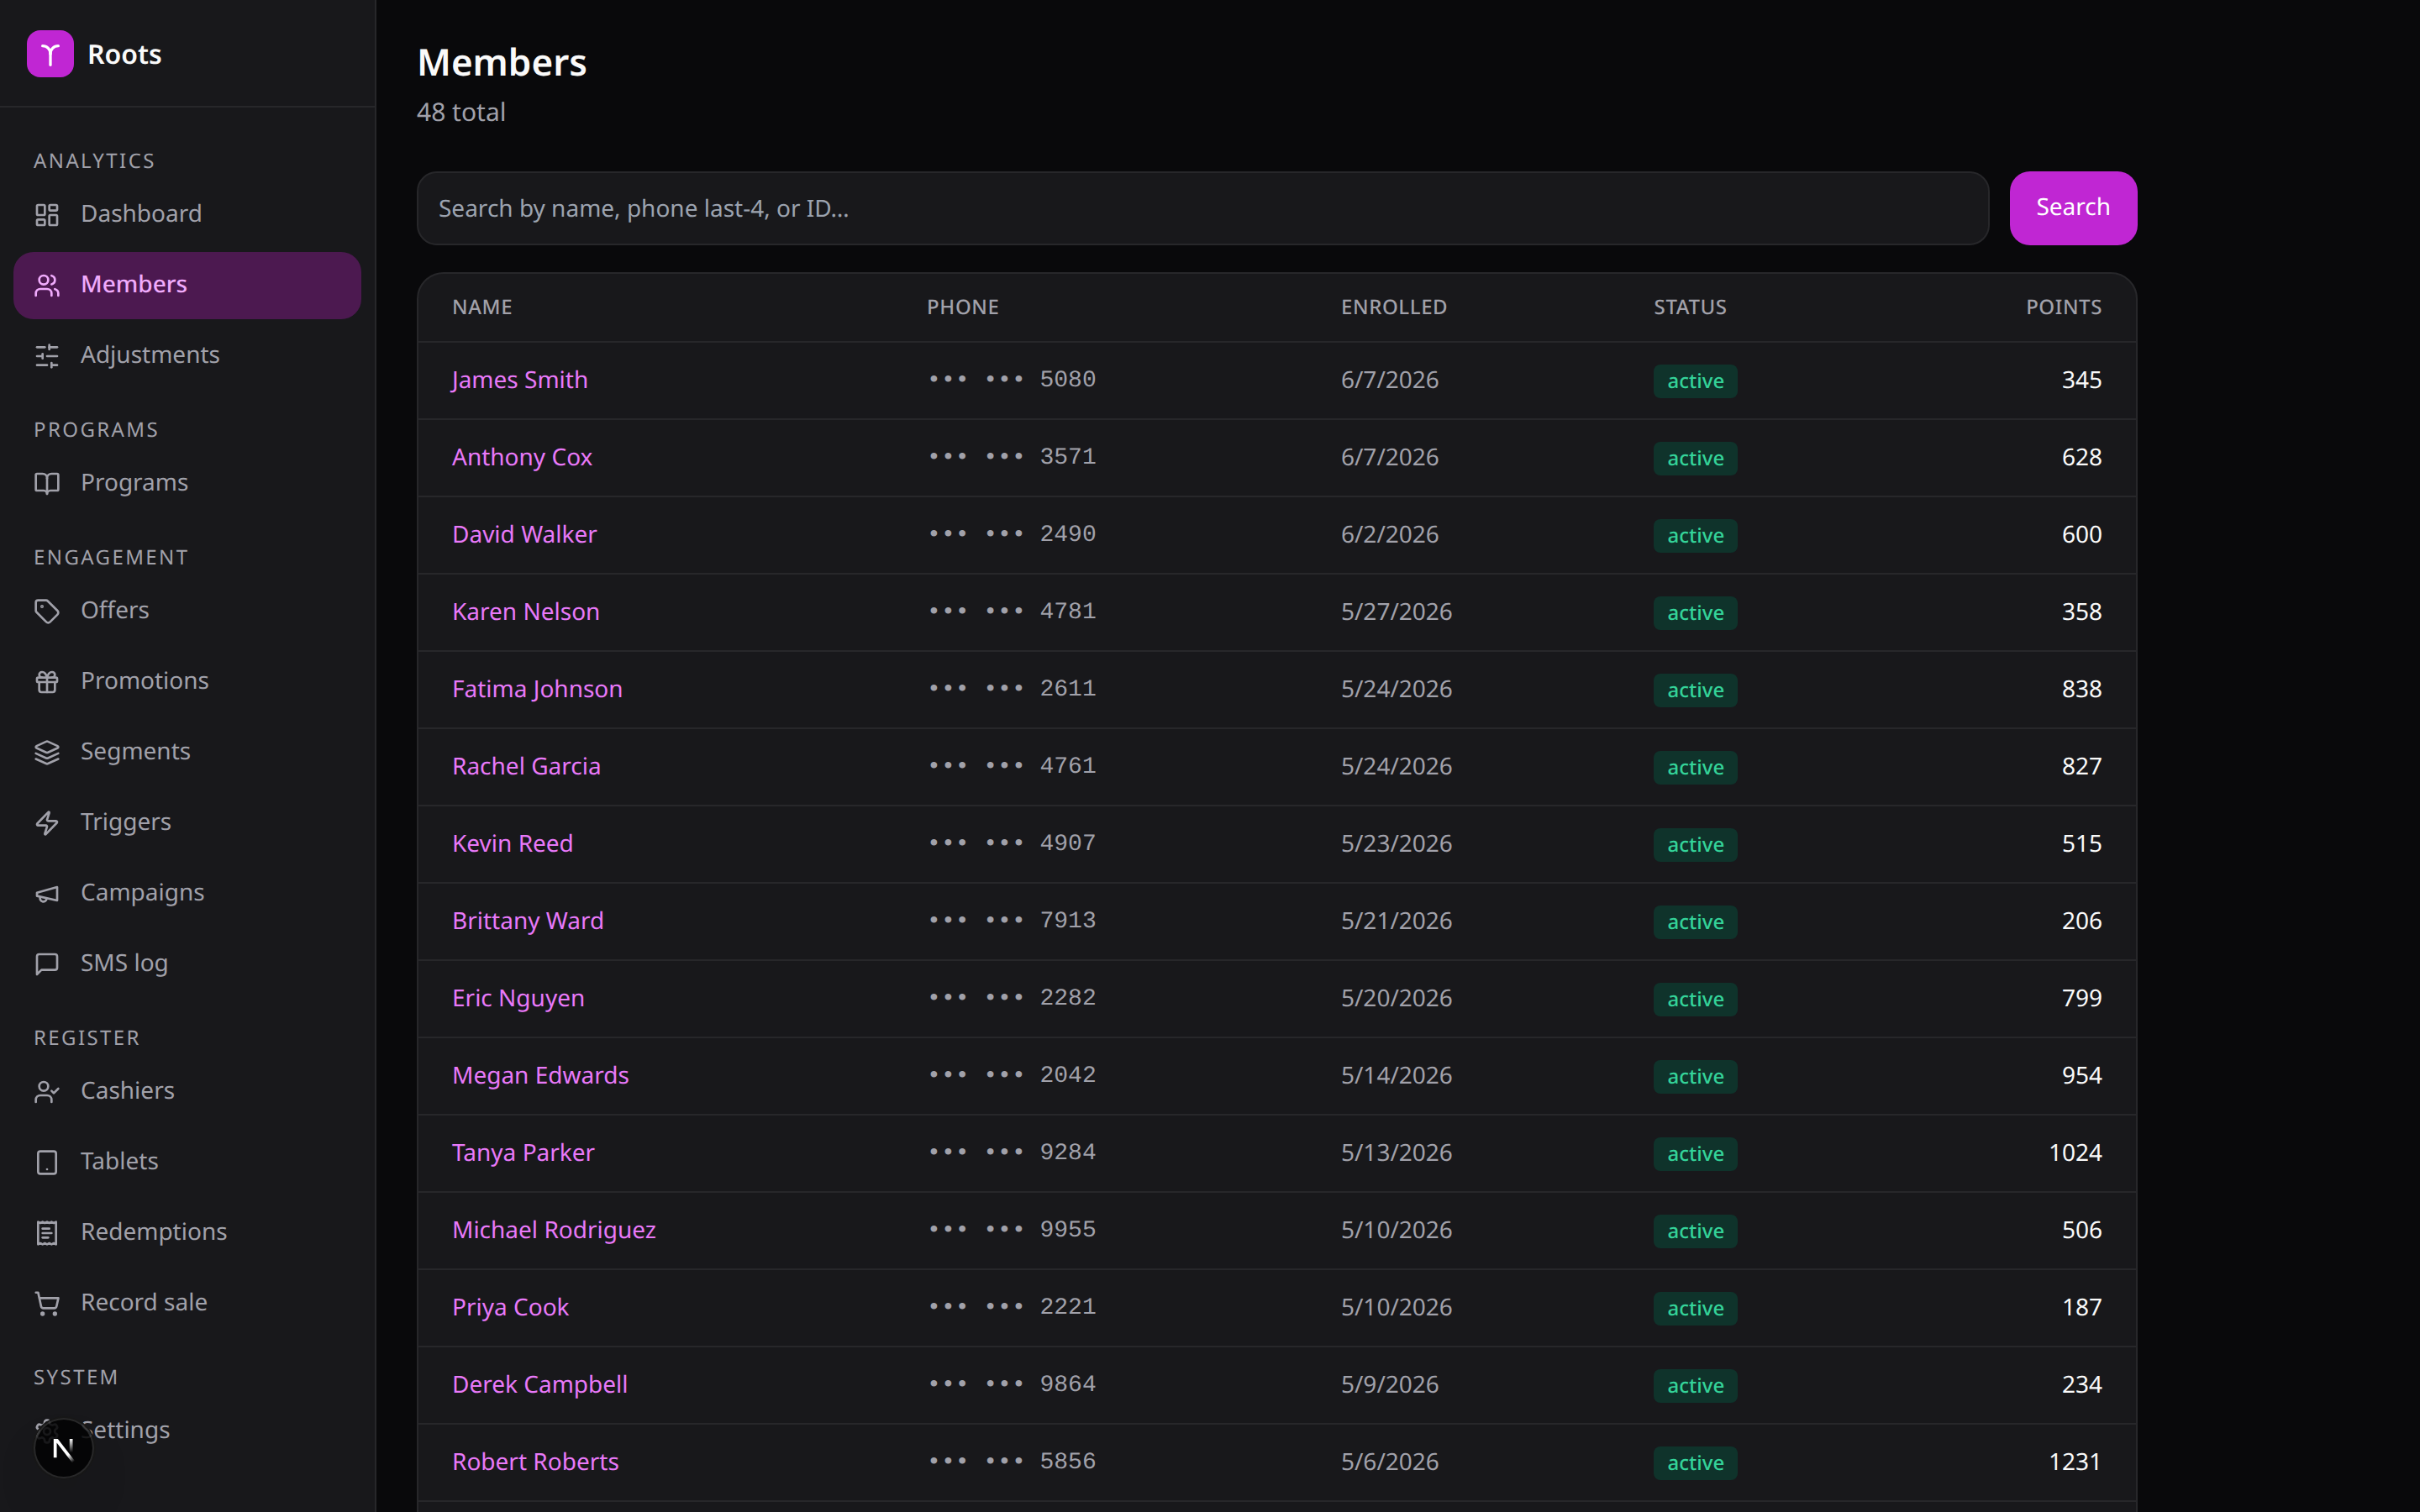This screenshot has width=2420, height=1512.
Task: Click the Segments layers icon
Action: click(x=47, y=752)
